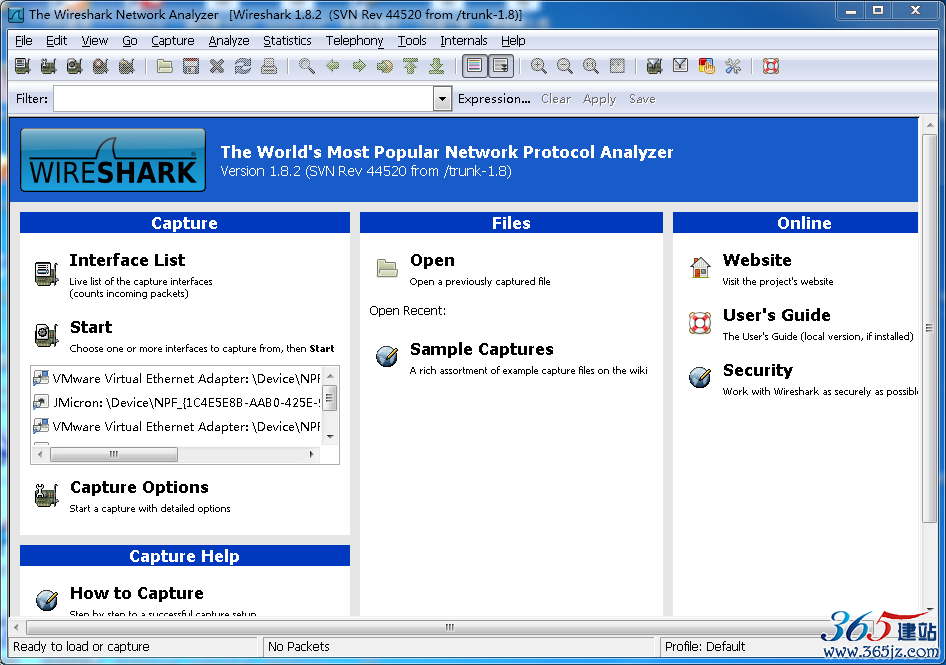Expand the Filter history dropdown
Screen dimensions: 946x665
(x=442, y=98)
